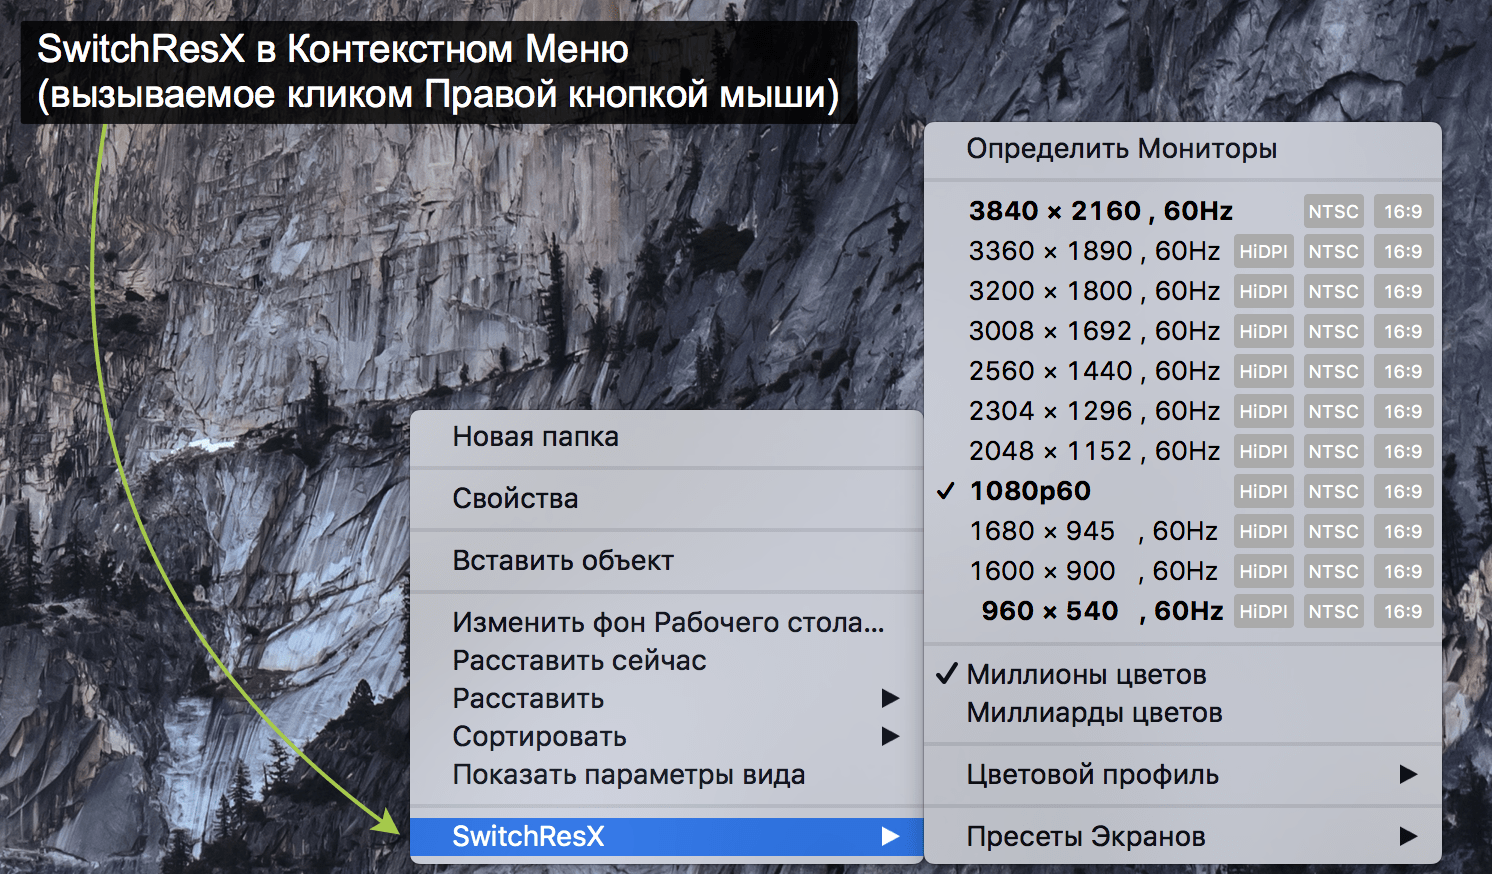1492x874 pixels.
Task: Expand the 'Цветовой профиль' submenu
Action: [x=1182, y=775]
